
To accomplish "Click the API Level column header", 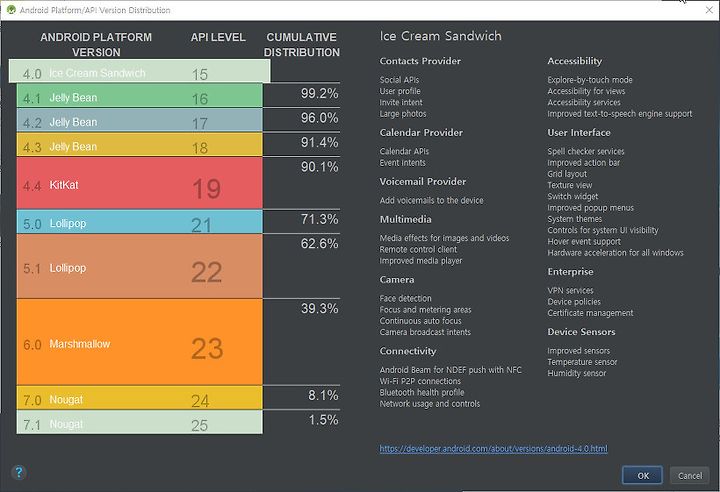I will pyautogui.click(x=218, y=37).
